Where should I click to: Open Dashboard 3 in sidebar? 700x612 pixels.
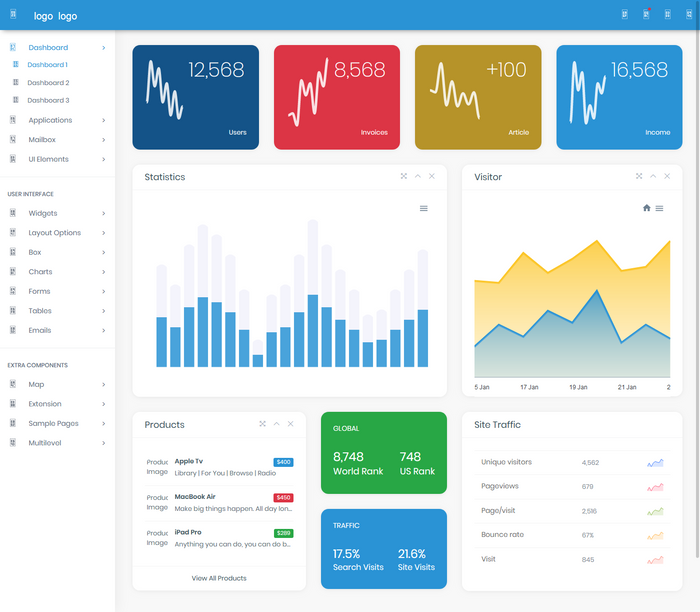point(48,100)
